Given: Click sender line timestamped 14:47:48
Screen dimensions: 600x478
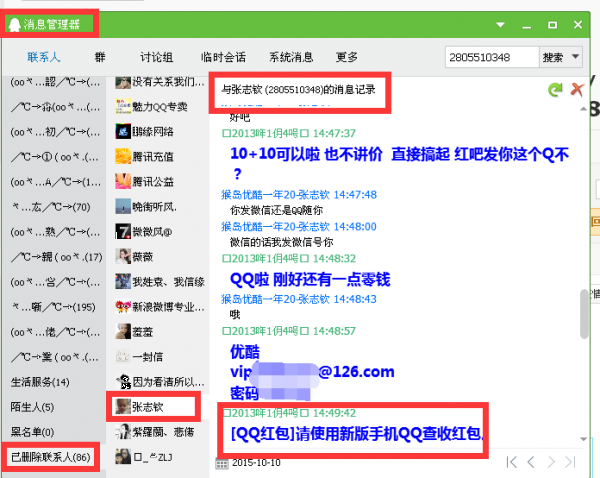Looking at the screenshot, I should pyautogui.click(x=299, y=195).
